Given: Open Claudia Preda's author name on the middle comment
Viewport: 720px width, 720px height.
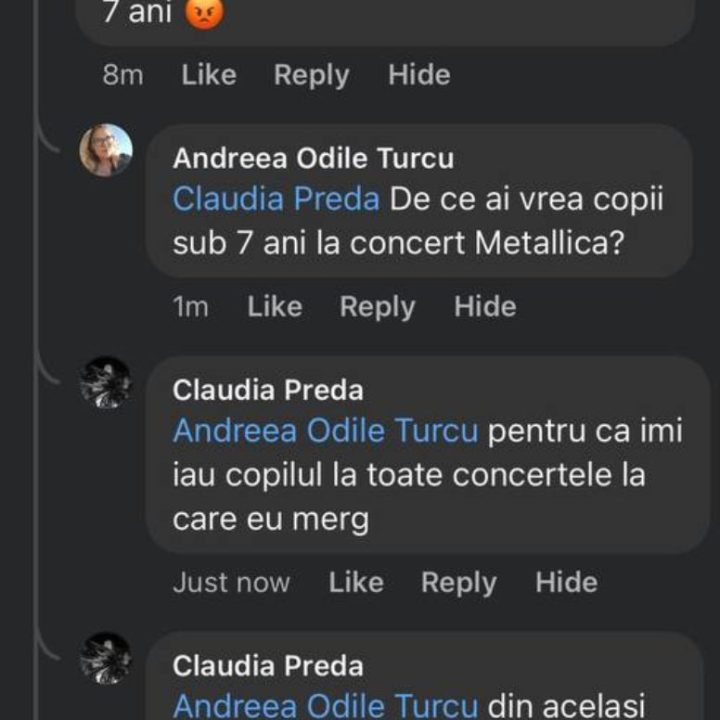Looking at the screenshot, I should click(x=268, y=390).
